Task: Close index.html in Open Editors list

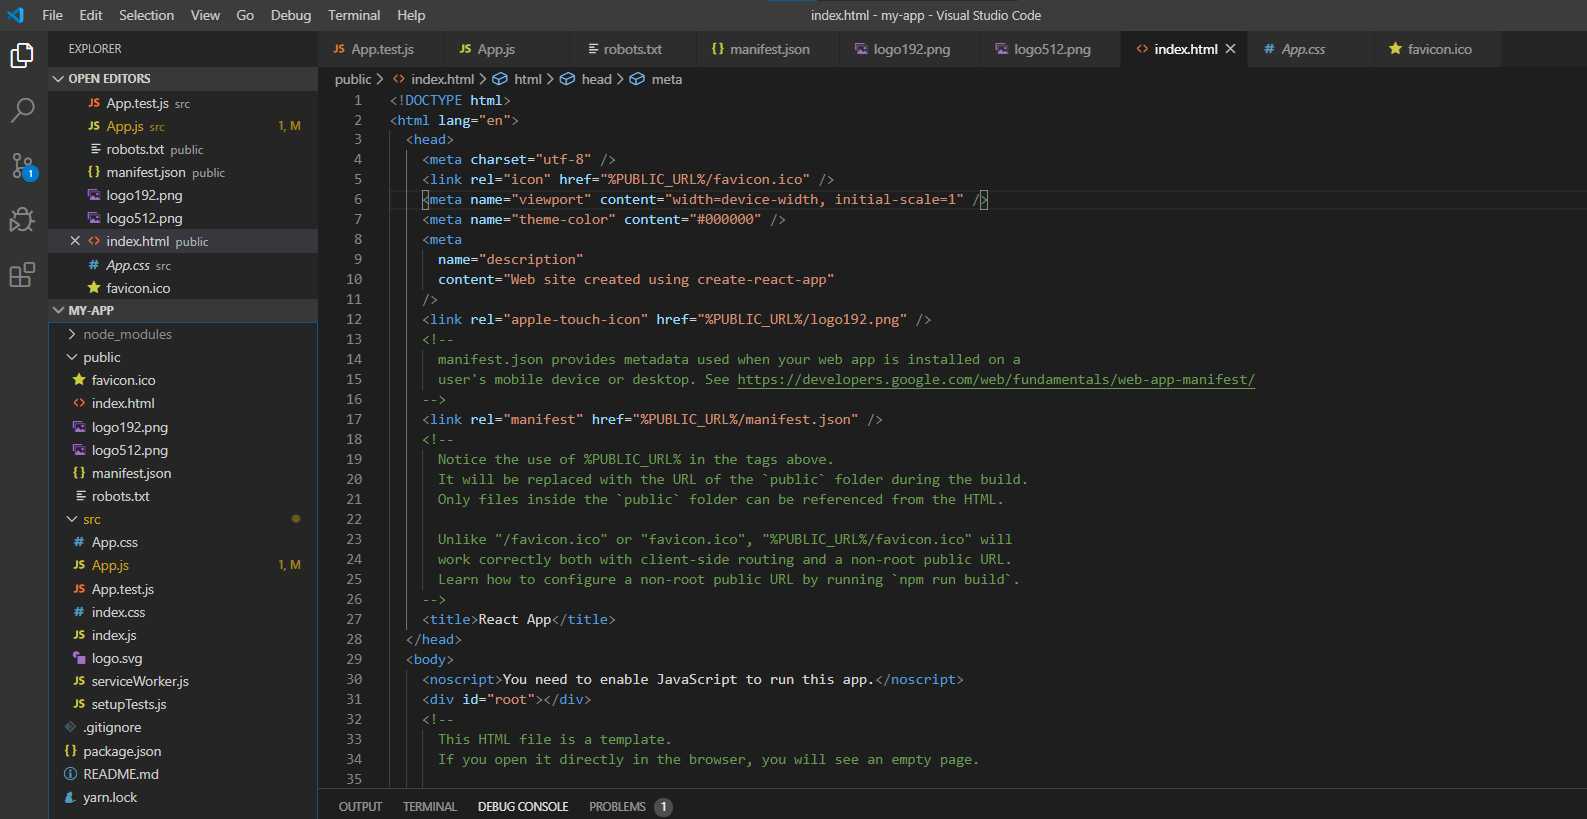Action: tap(75, 241)
